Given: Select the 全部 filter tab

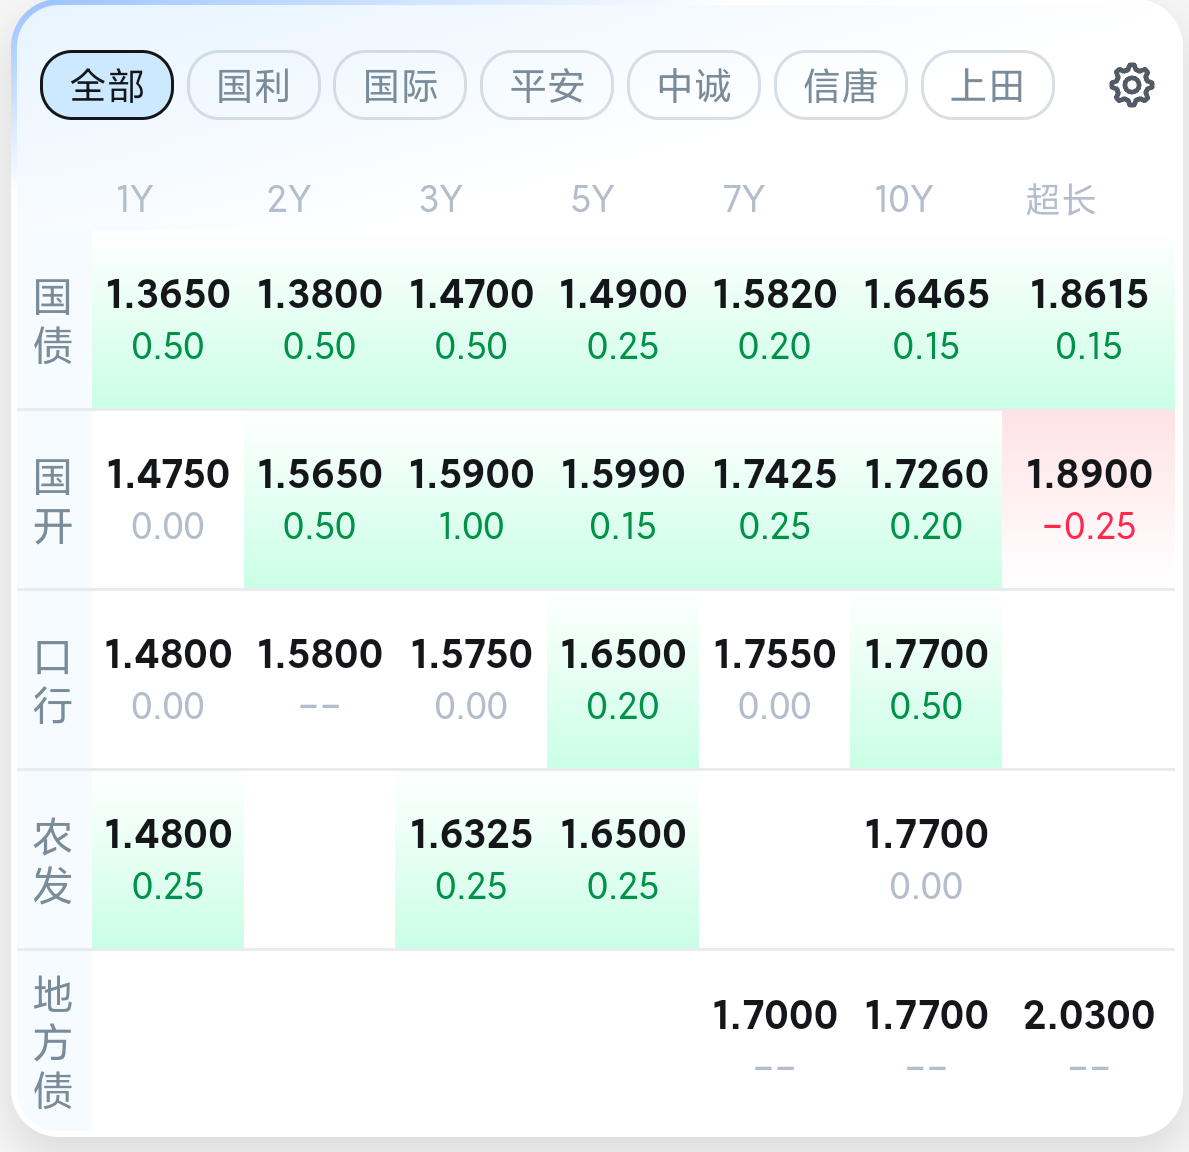Looking at the screenshot, I should pos(107,85).
